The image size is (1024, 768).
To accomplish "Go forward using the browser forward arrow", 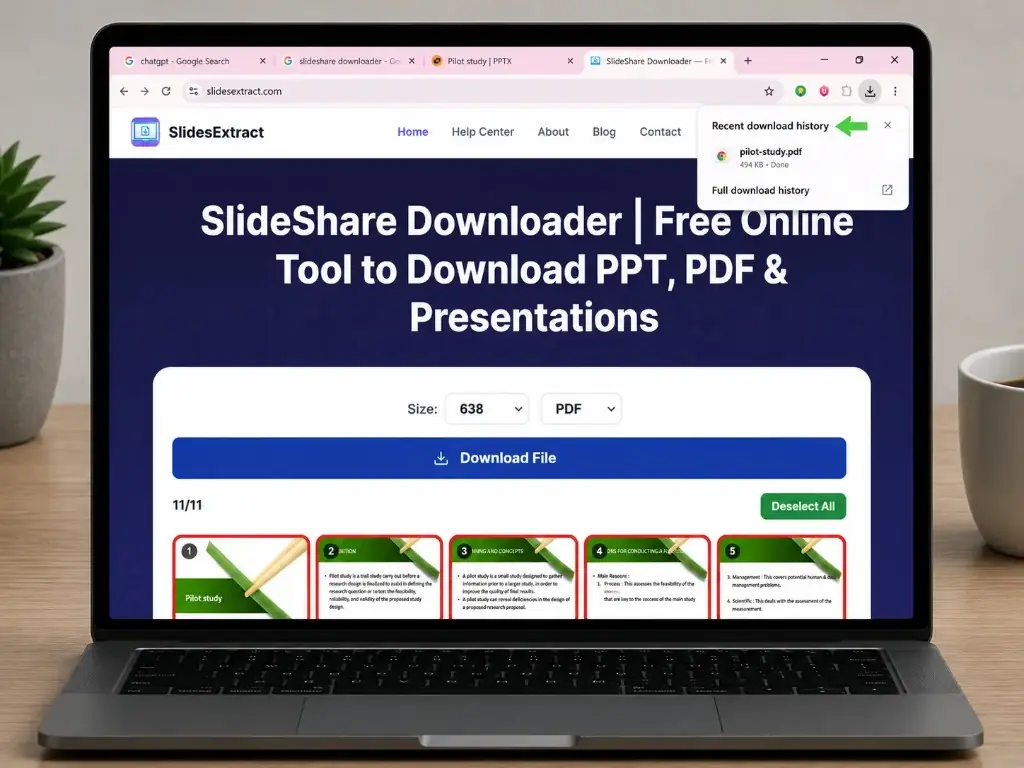I will (x=145, y=91).
